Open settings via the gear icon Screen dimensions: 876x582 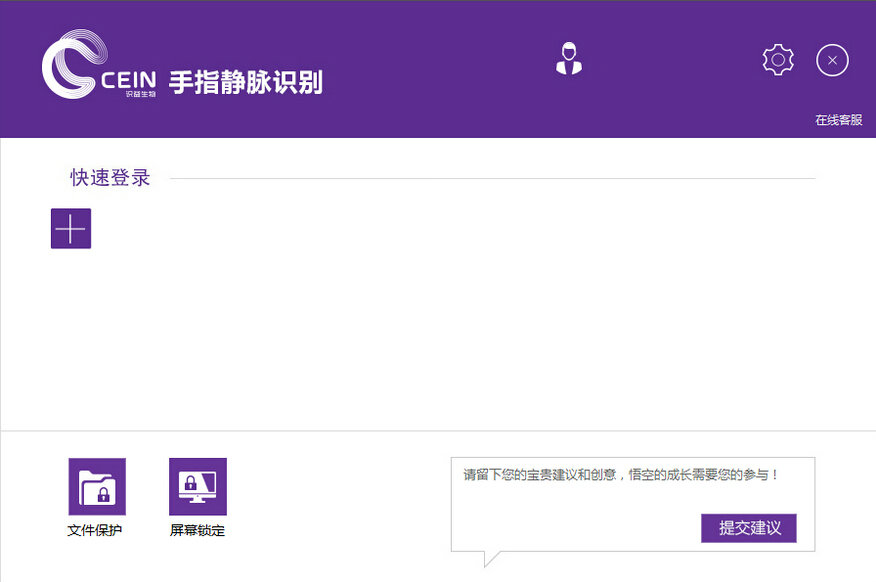coord(778,60)
